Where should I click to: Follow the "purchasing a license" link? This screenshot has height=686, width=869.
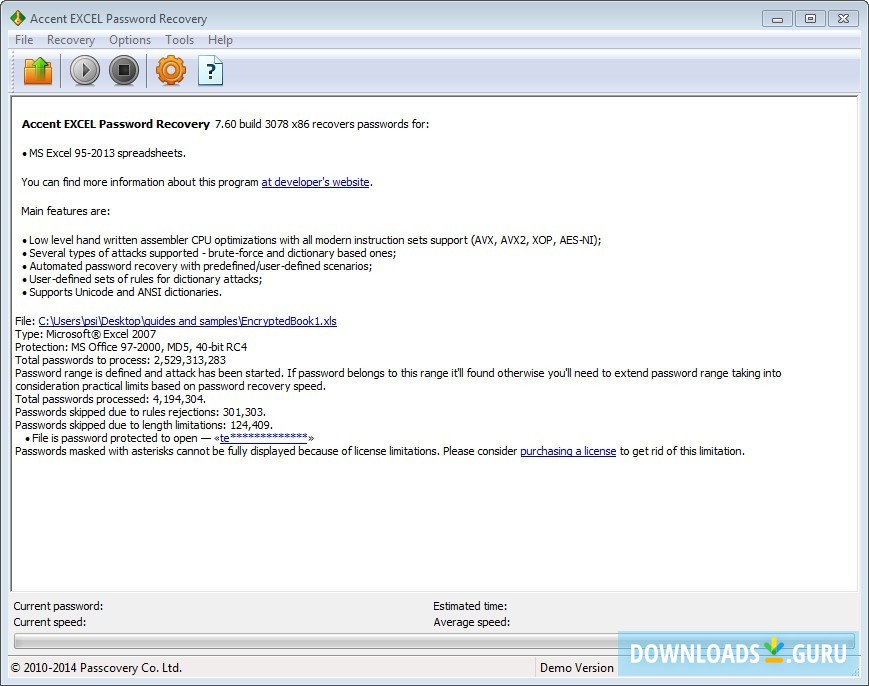[x=568, y=451]
